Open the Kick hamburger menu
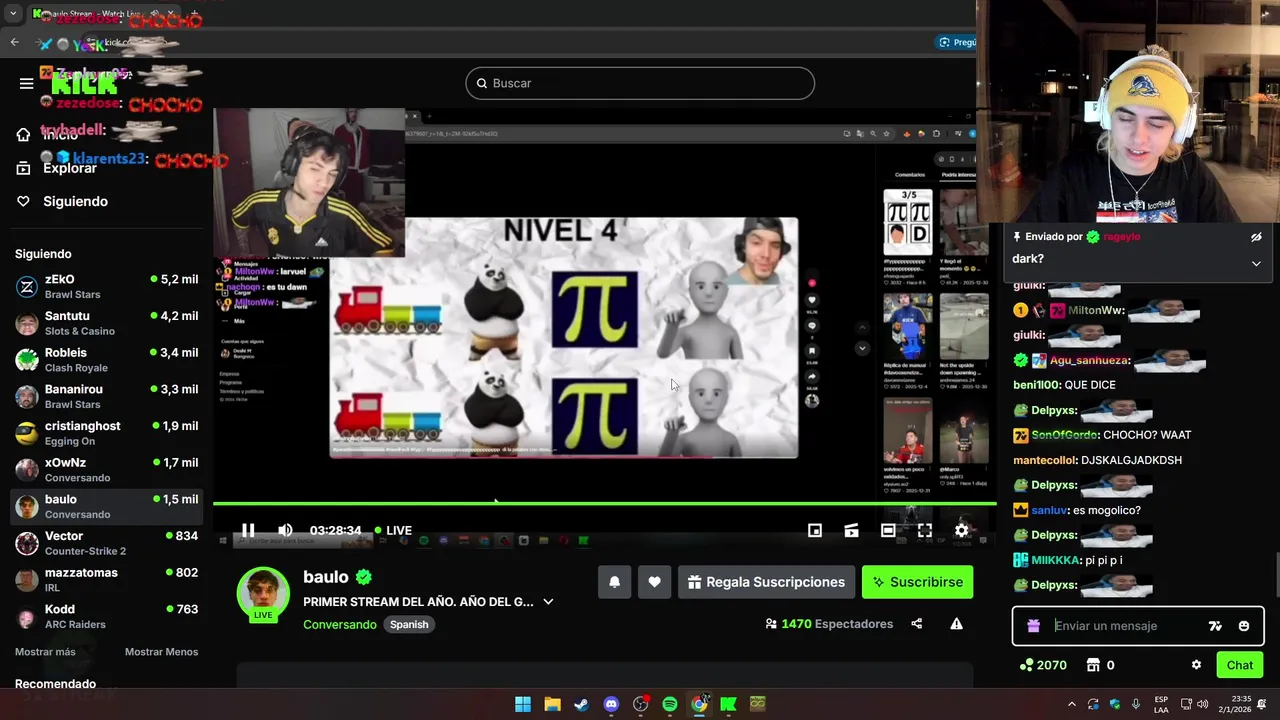The image size is (1280, 720). pos(26,83)
